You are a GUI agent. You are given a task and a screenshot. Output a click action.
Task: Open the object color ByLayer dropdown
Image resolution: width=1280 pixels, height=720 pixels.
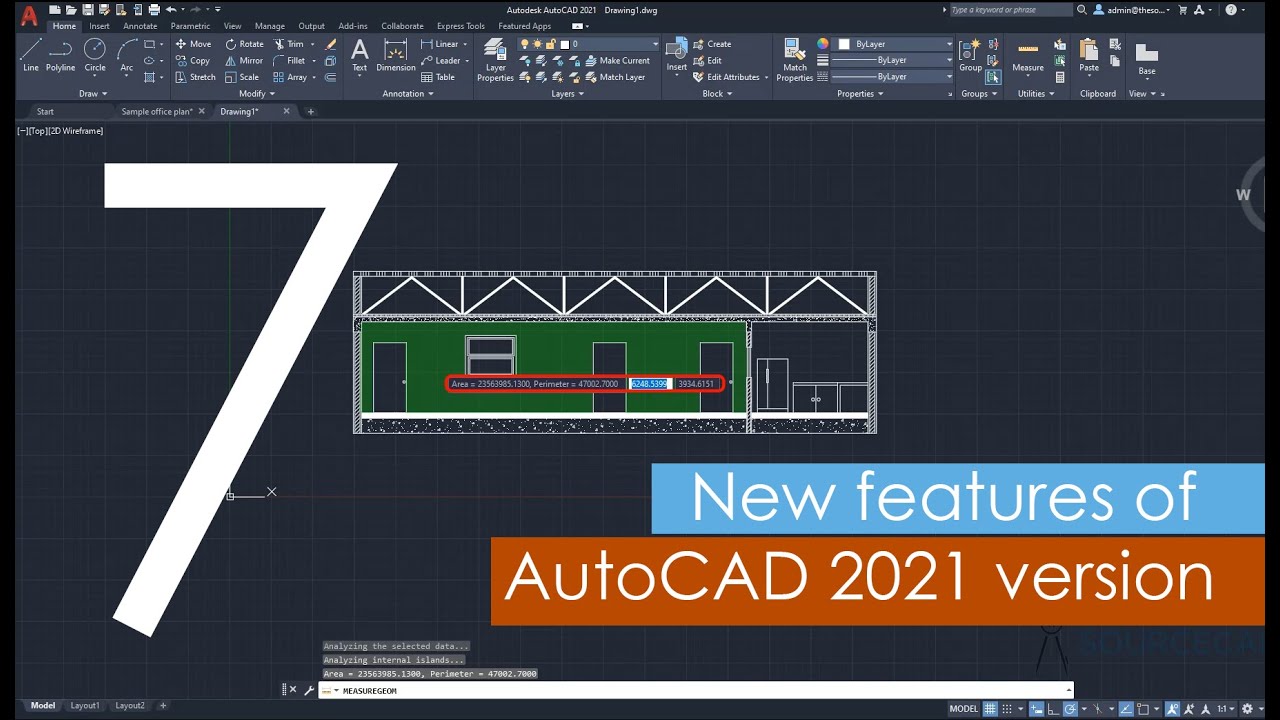coord(948,44)
